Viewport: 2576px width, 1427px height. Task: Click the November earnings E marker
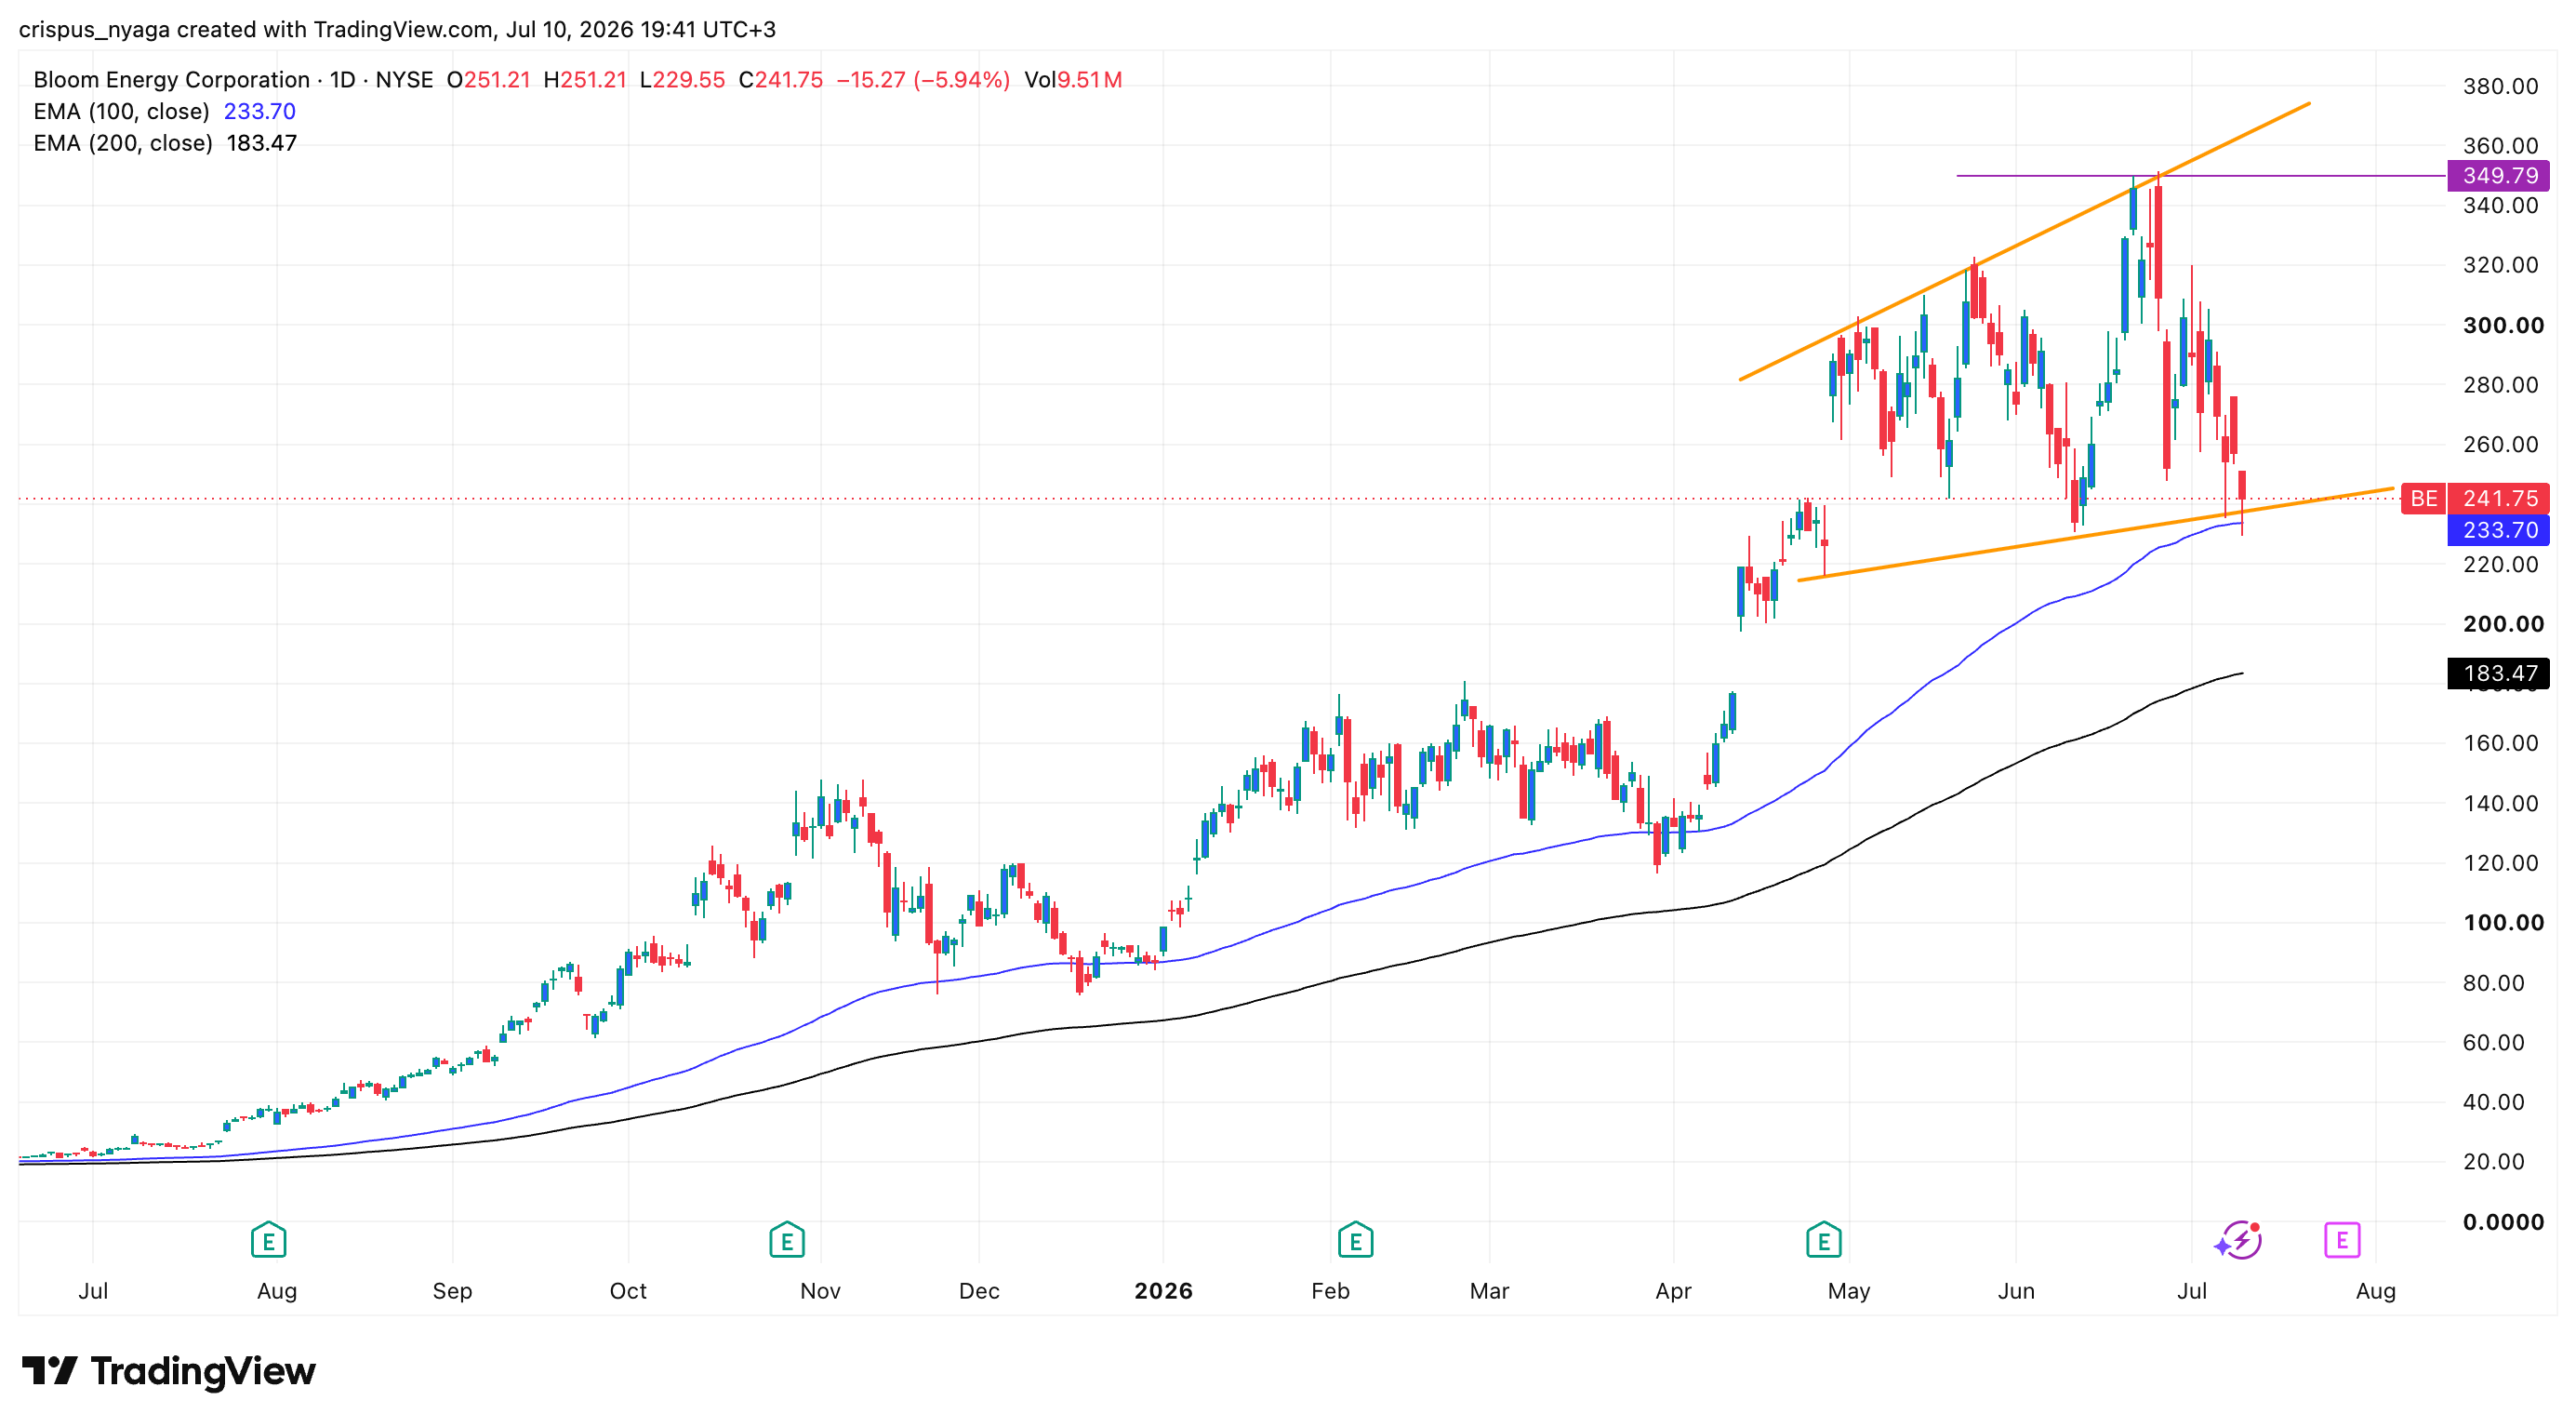(x=787, y=1240)
